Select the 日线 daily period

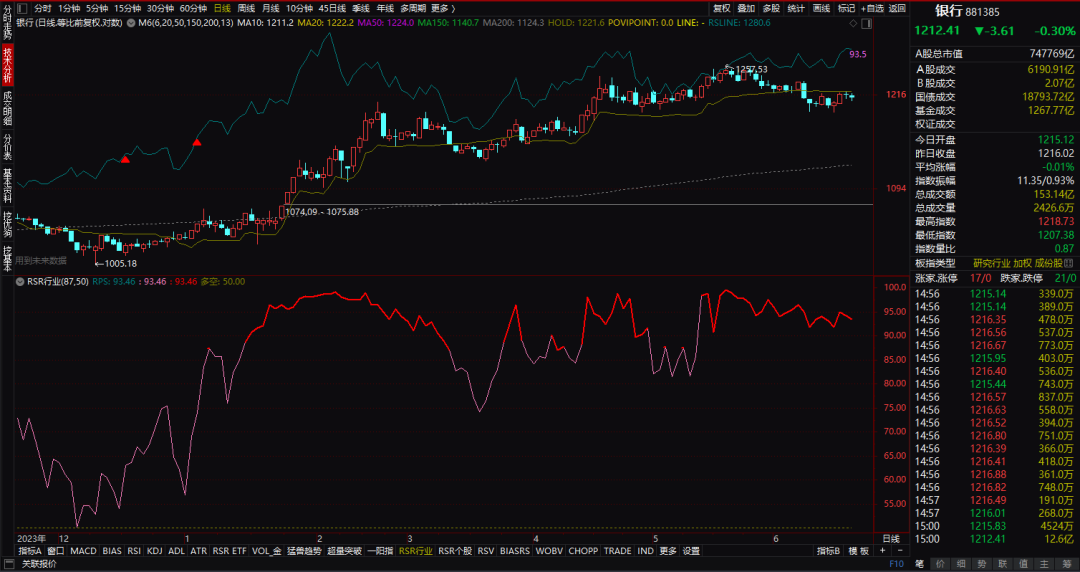[x=222, y=8]
